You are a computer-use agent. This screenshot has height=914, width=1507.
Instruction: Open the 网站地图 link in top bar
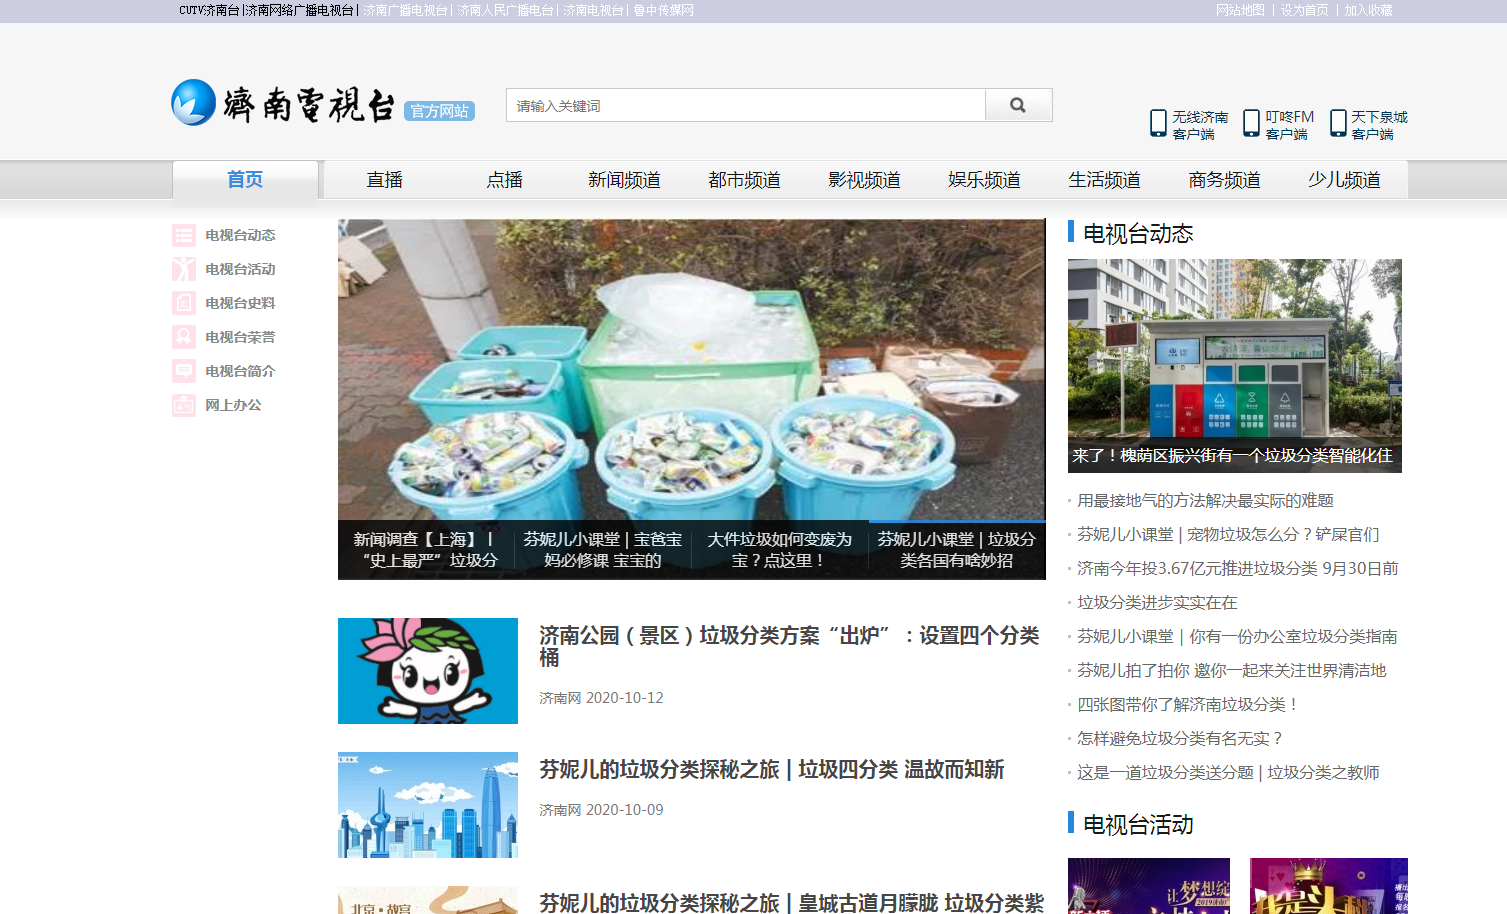[x=1240, y=10]
